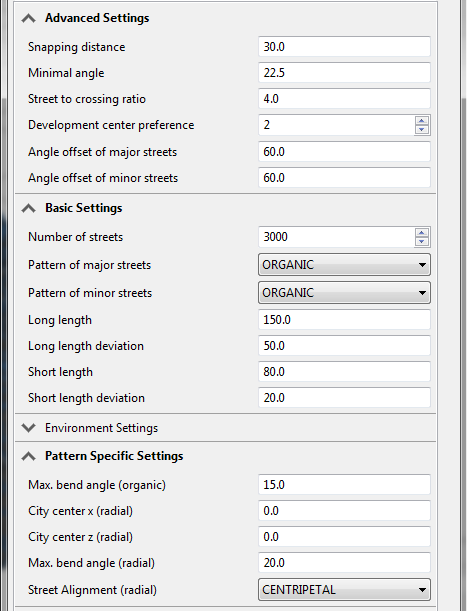Edit the Max. bend angle (organic) field
The width and height of the screenshot is (467, 611).
344,485
